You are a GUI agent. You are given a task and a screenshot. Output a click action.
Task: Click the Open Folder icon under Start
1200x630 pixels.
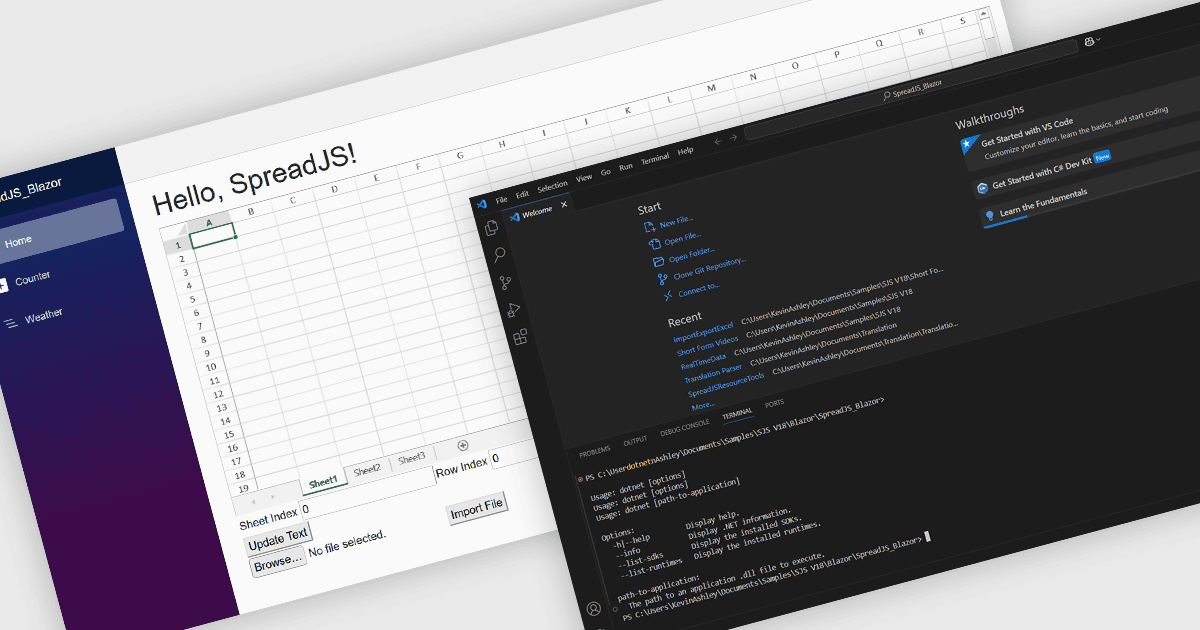point(658,261)
